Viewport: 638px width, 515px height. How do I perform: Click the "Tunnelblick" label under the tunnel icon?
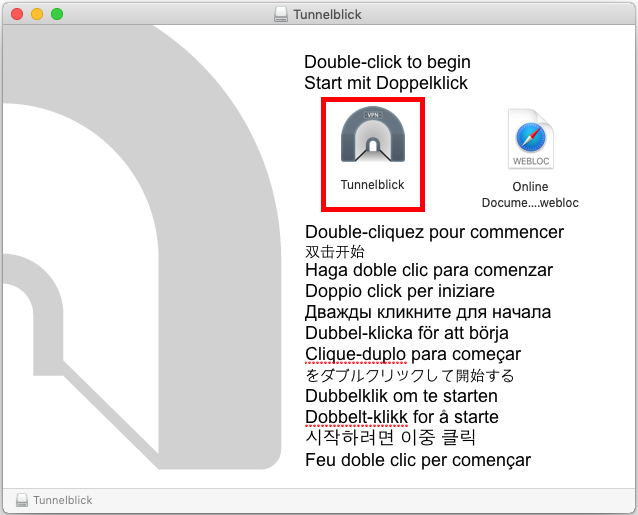pyautogui.click(x=372, y=185)
